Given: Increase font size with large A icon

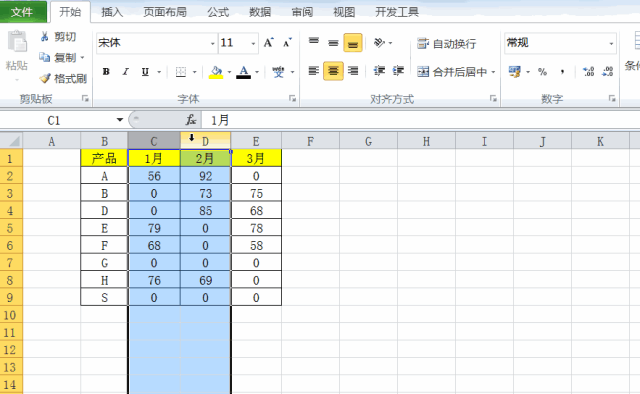Looking at the screenshot, I should [x=268, y=42].
